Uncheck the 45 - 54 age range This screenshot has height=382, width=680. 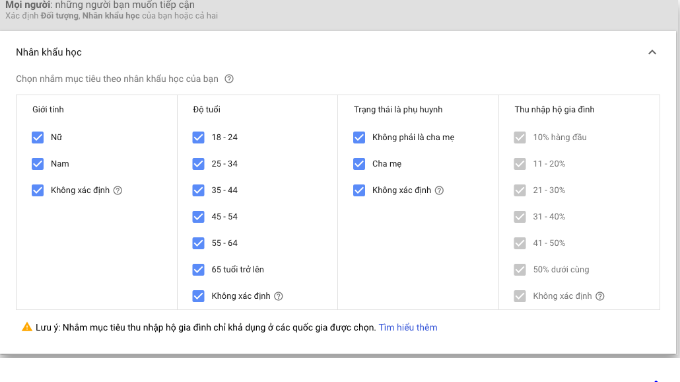(198, 217)
